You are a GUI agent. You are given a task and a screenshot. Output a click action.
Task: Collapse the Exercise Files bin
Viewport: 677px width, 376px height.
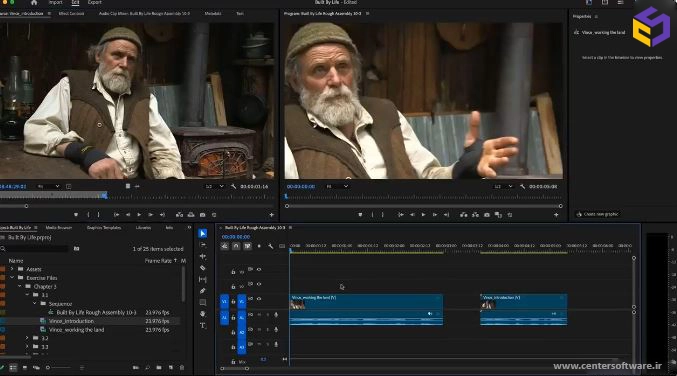point(12,278)
